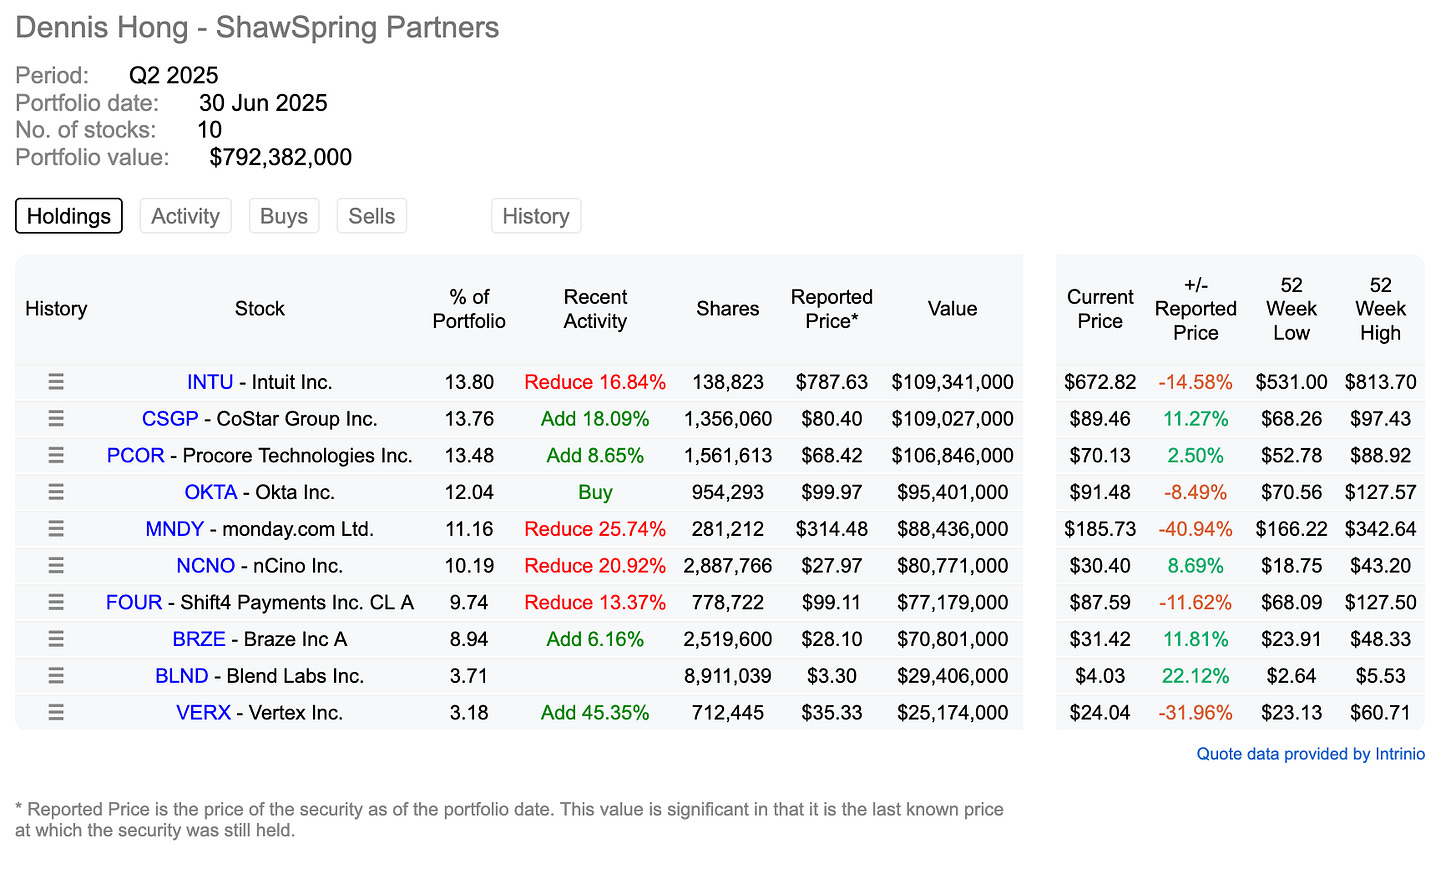The image size is (1456, 893).
Task: Click the -31.96% price change cell
Action: [x=1195, y=713]
